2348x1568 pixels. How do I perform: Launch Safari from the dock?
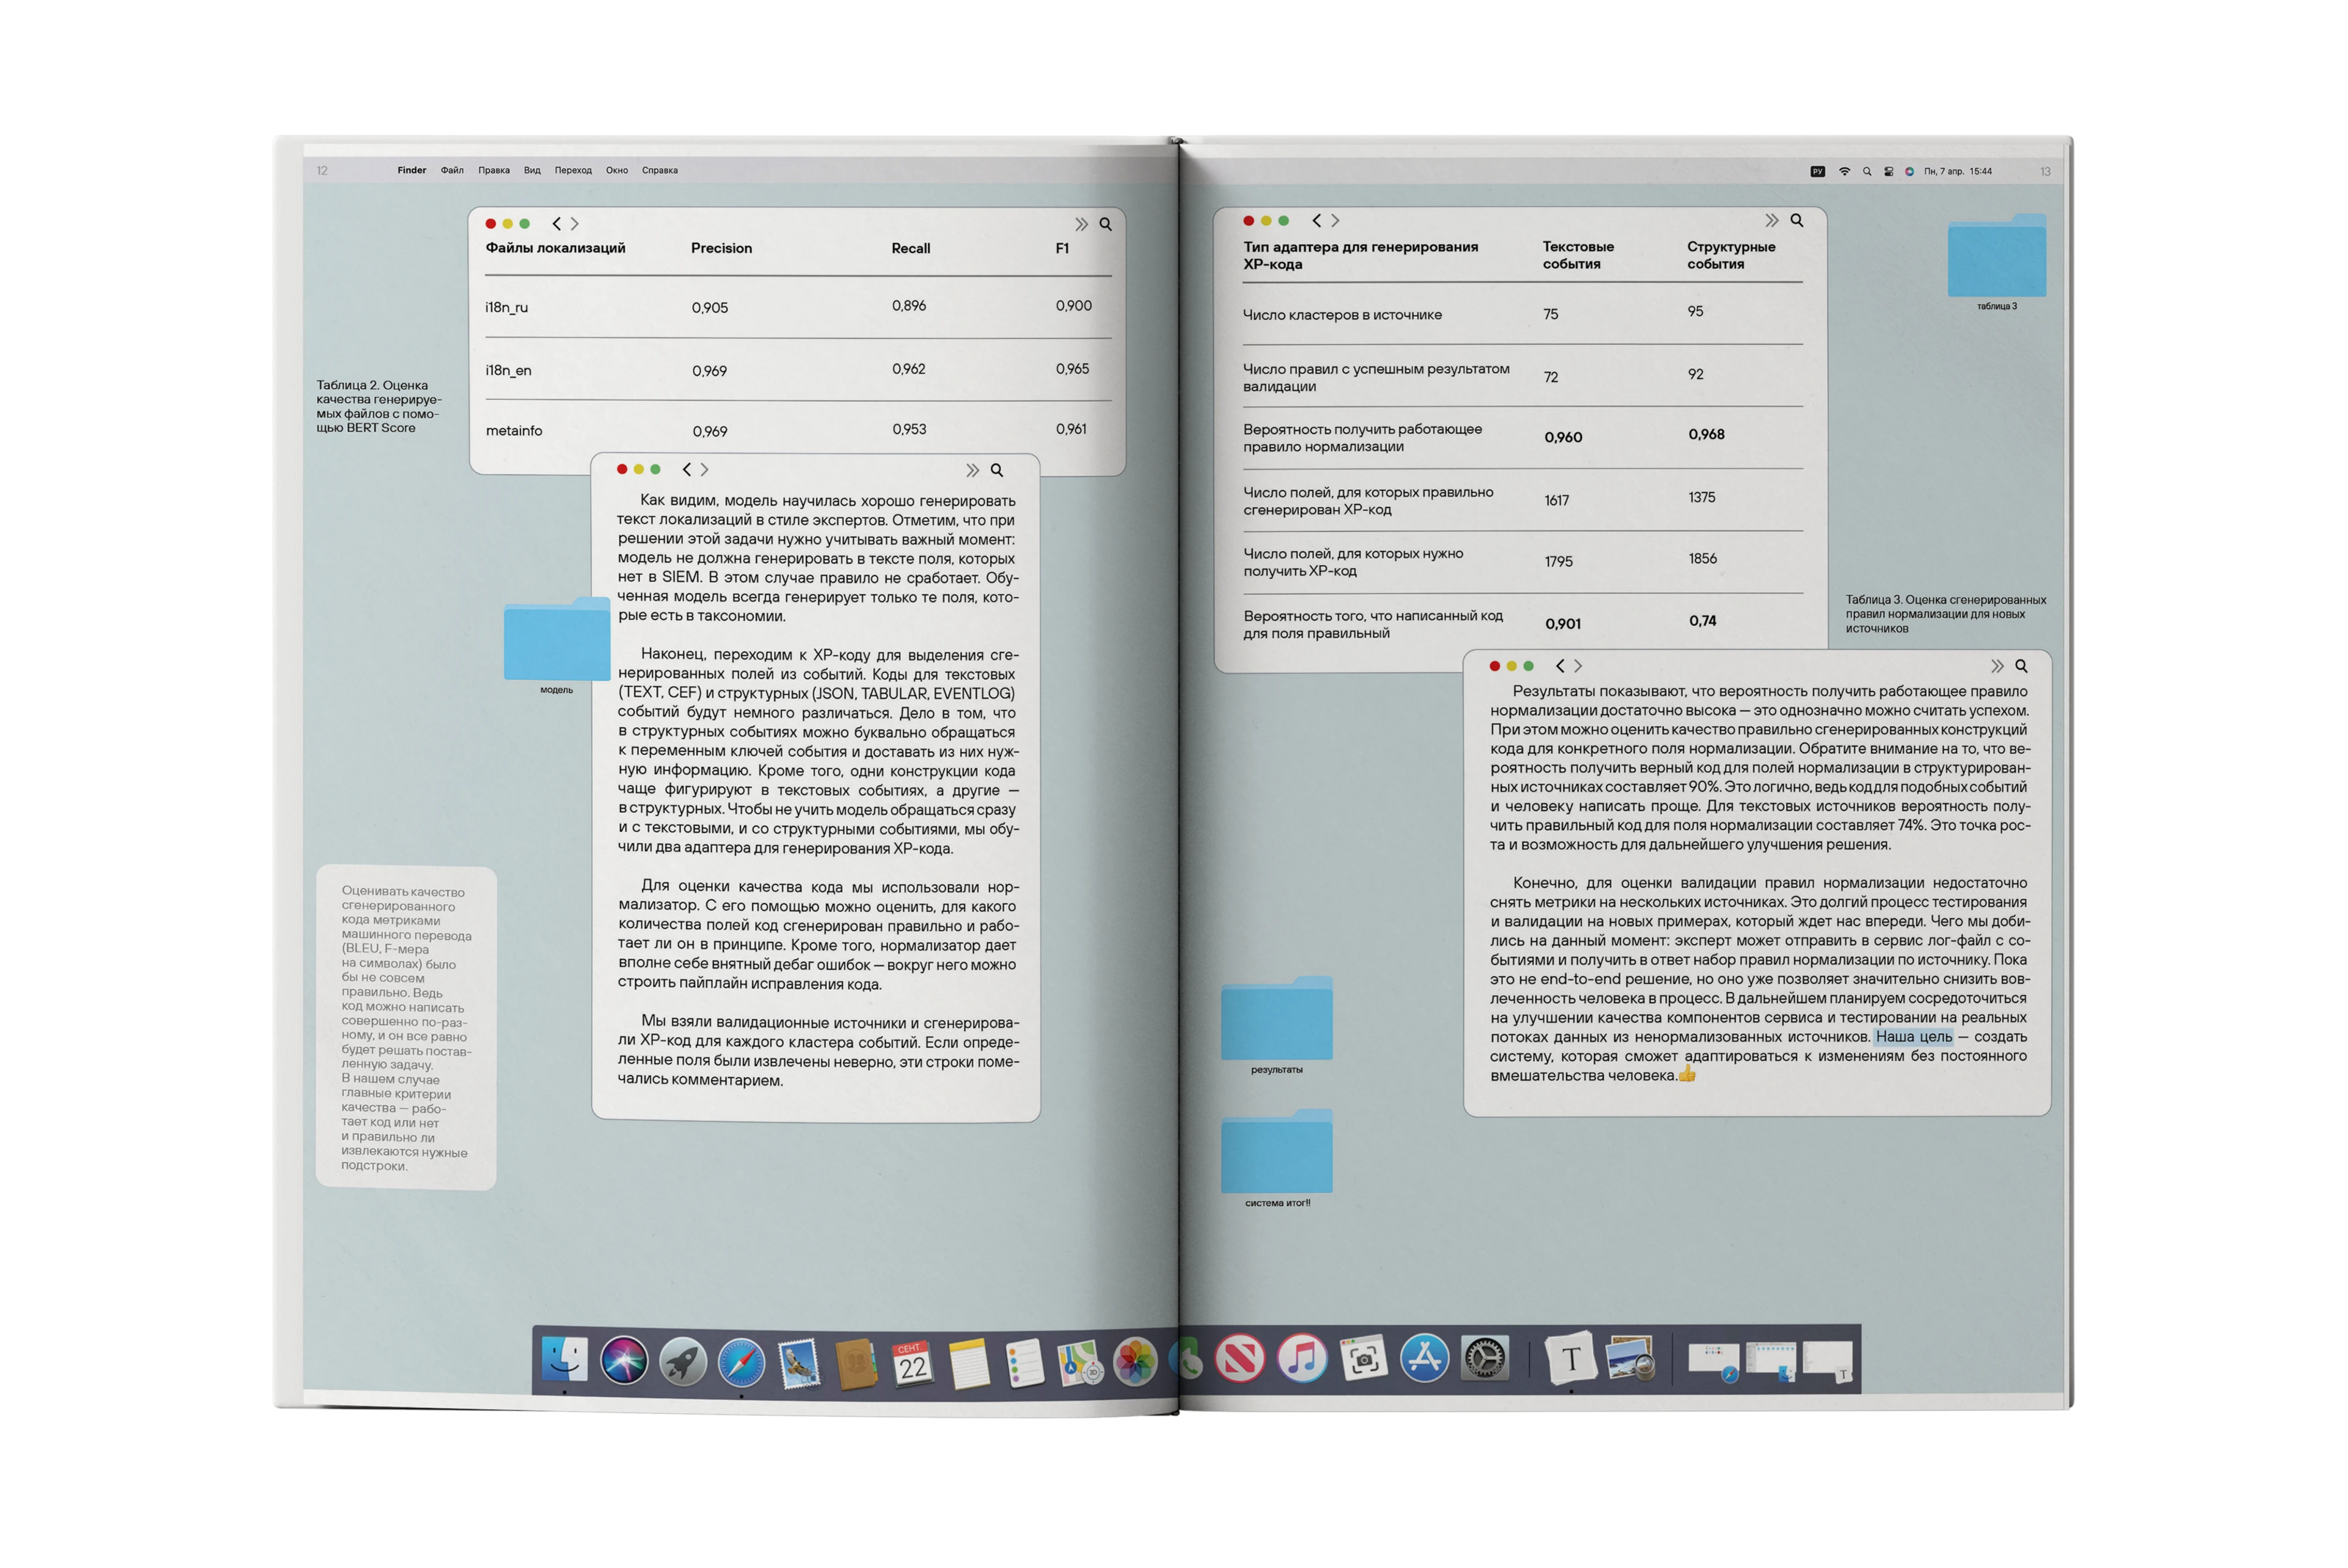741,1362
